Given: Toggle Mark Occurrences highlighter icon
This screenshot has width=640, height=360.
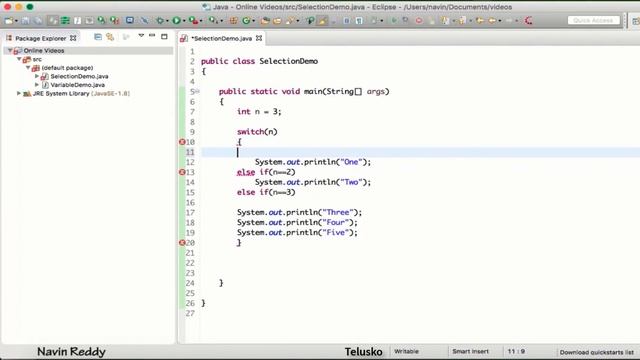Looking at the screenshot, I should (322, 20).
